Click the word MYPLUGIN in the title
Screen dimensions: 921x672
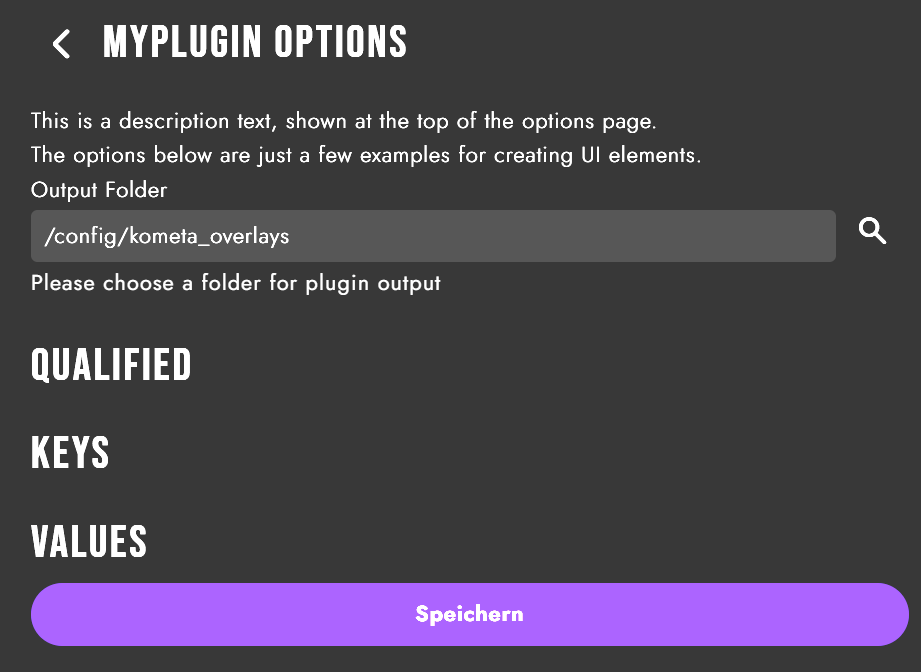[182, 43]
